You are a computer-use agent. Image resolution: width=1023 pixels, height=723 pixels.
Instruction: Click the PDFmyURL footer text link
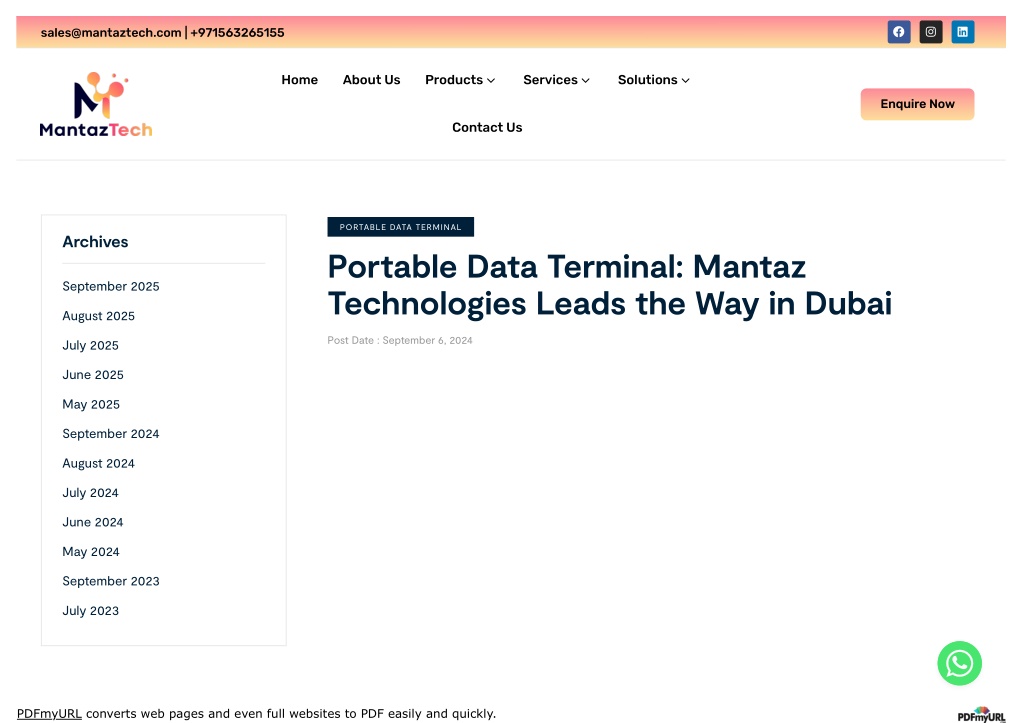click(x=49, y=714)
